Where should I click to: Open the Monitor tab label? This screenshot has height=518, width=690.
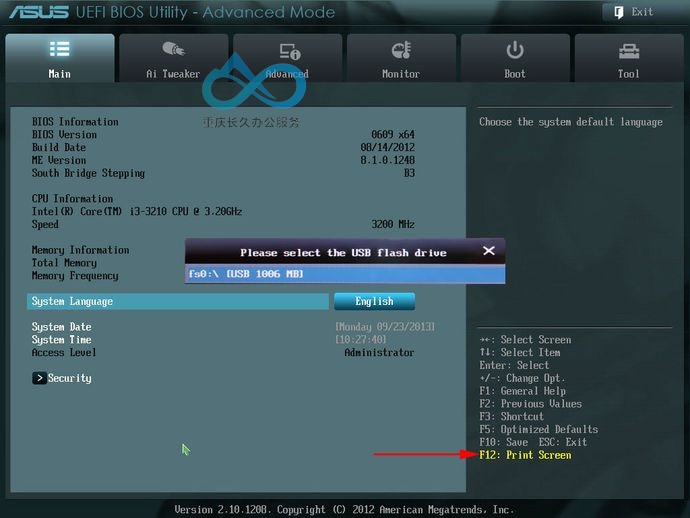401,74
